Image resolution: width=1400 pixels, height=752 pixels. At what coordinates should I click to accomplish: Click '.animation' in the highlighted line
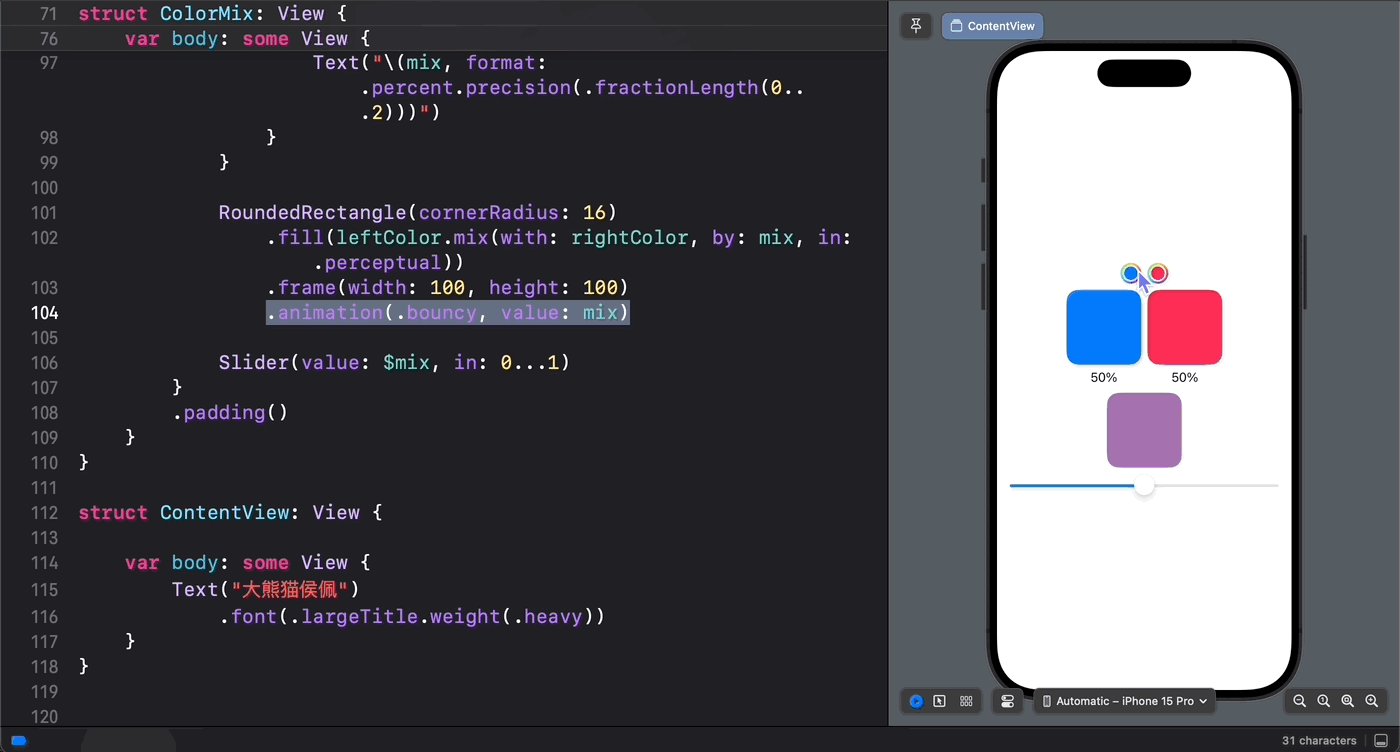point(325,313)
